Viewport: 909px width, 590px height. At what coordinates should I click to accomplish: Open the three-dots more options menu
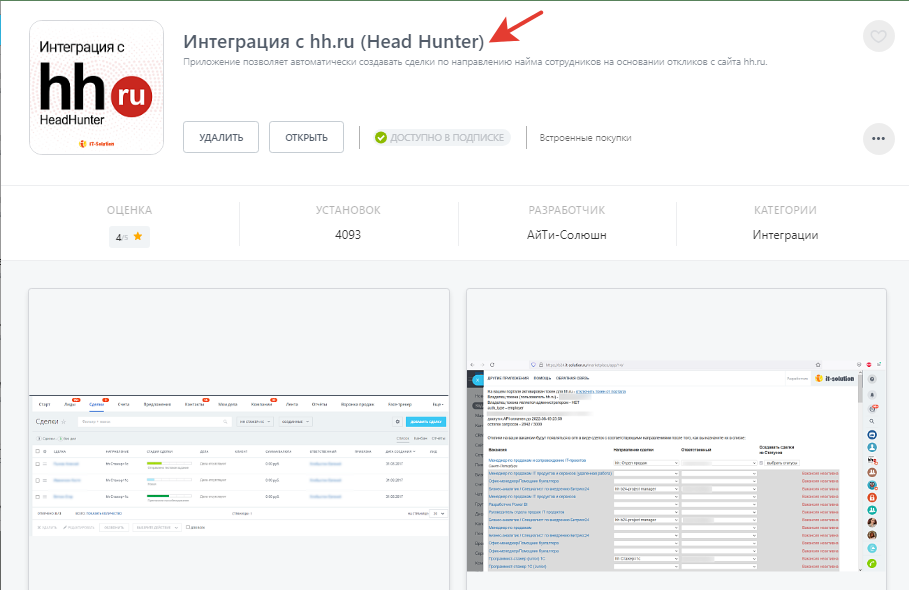point(878,138)
